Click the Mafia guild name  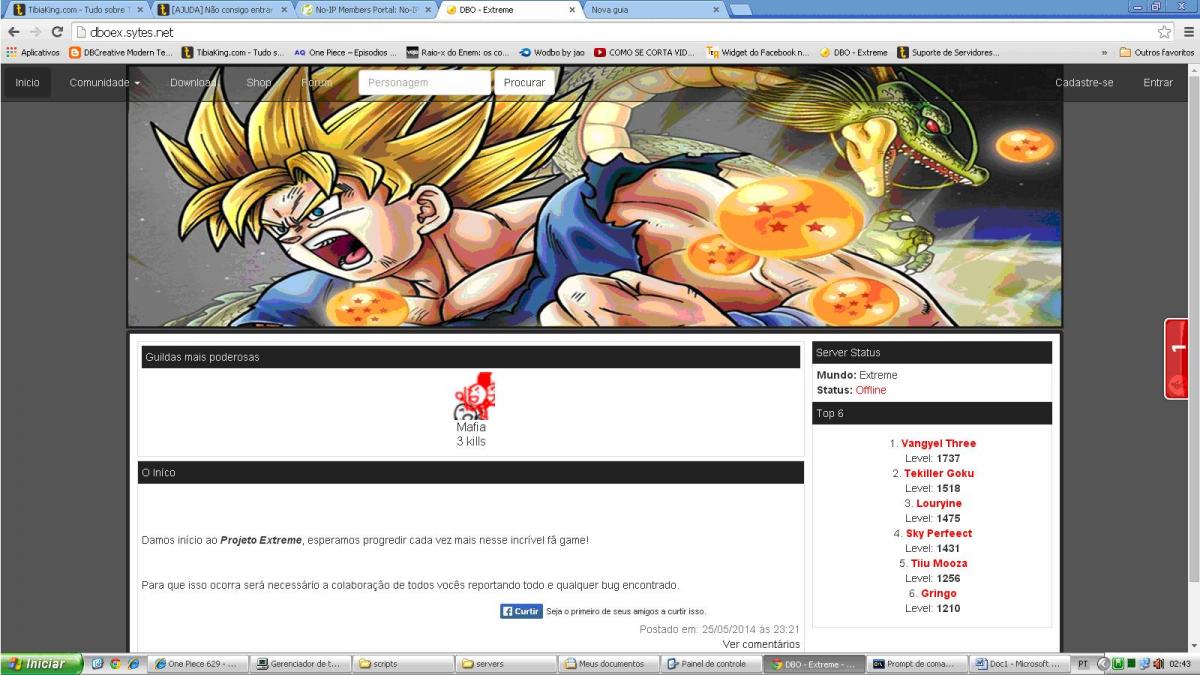(x=471, y=427)
